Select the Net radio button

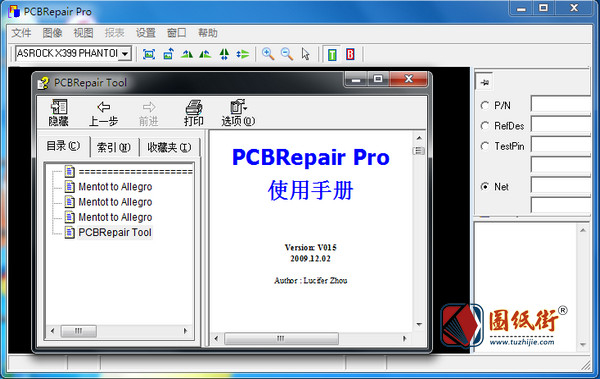pyautogui.click(x=485, y=186)
